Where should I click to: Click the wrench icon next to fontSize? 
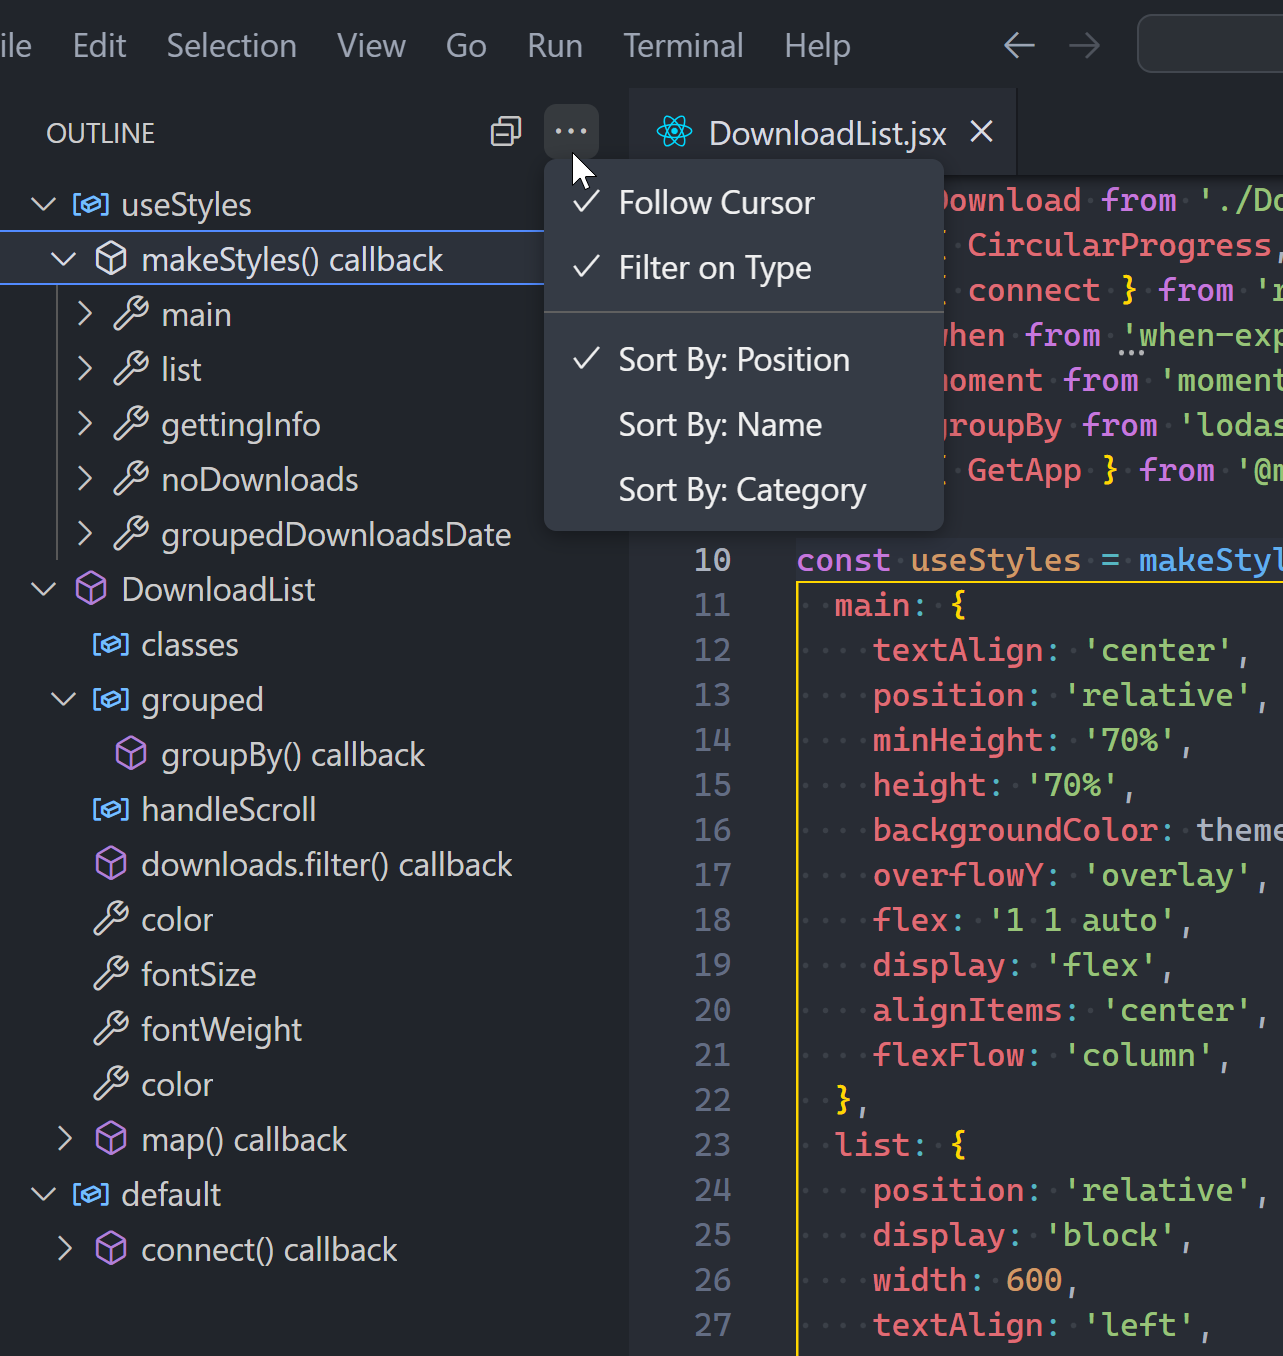point(111,974)
